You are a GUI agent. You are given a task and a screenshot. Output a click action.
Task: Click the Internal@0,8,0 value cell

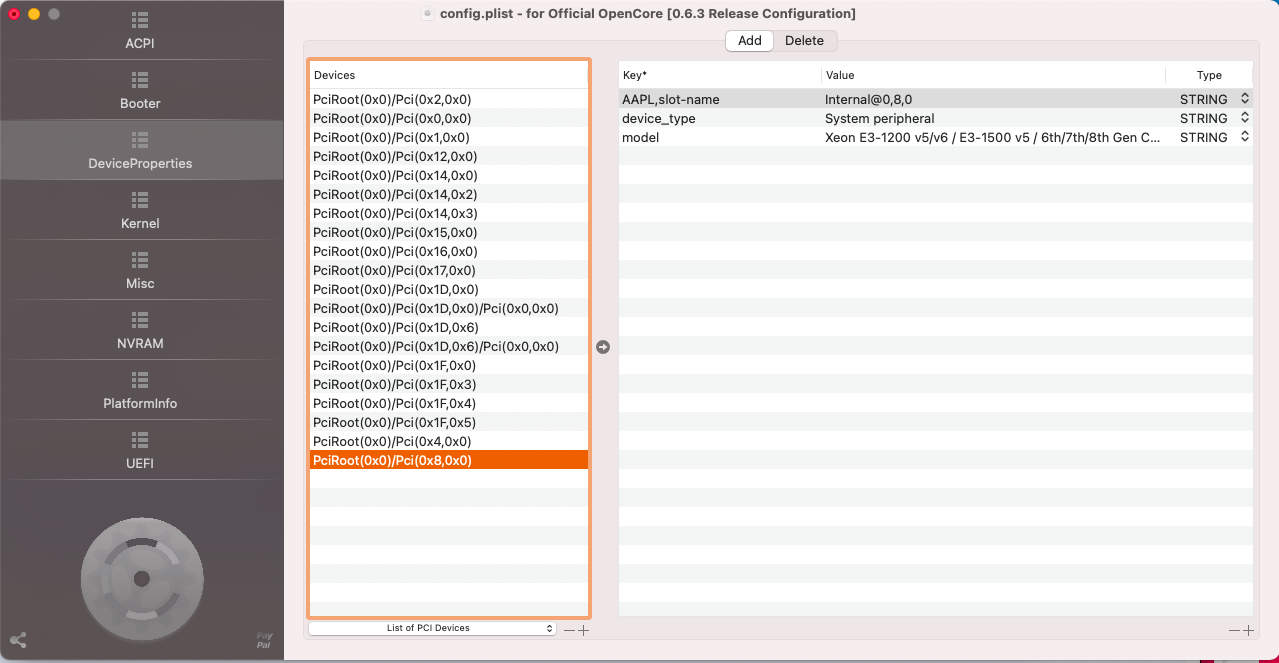[x=994, y=99]
